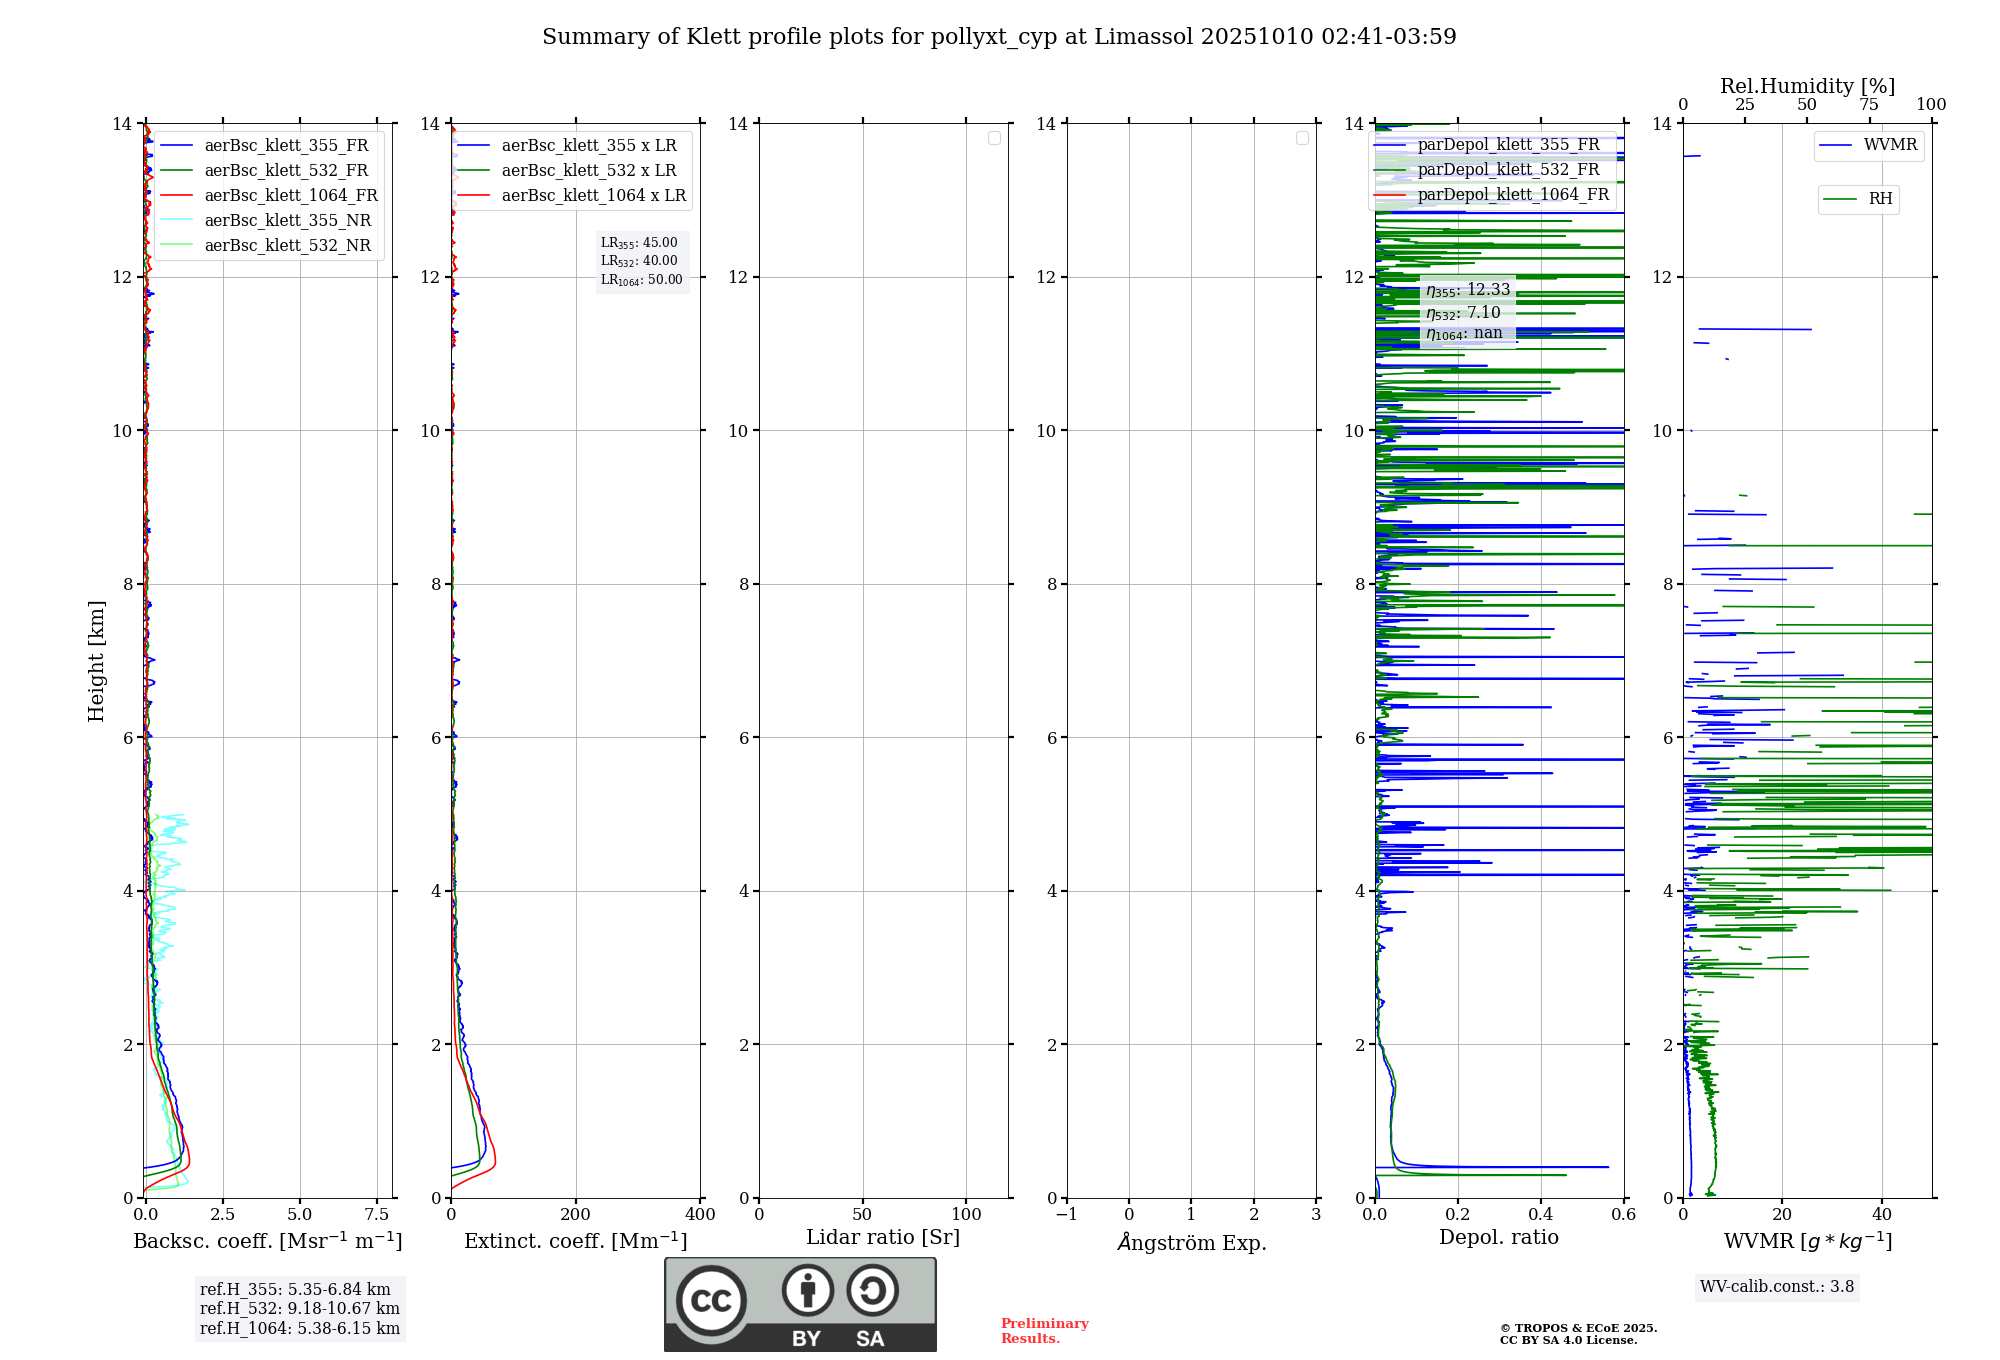Toggle parDepol_klett_532_FR legend entry

click(1508, 170)
